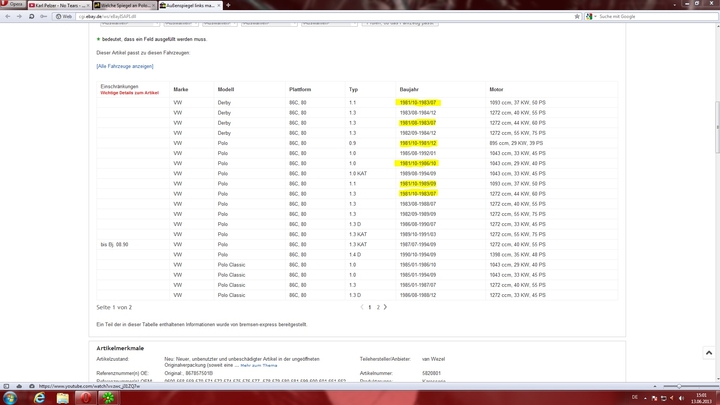Go to page 2 of vehicle table

[x=378, y=307]
